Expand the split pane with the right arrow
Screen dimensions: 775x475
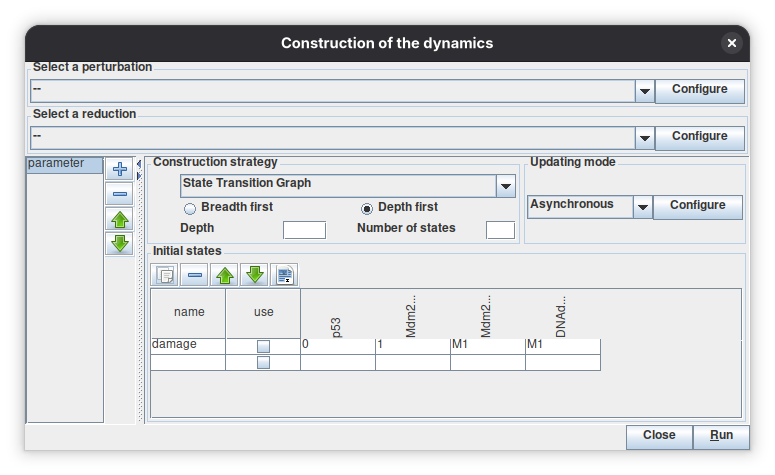click(139, 175)
